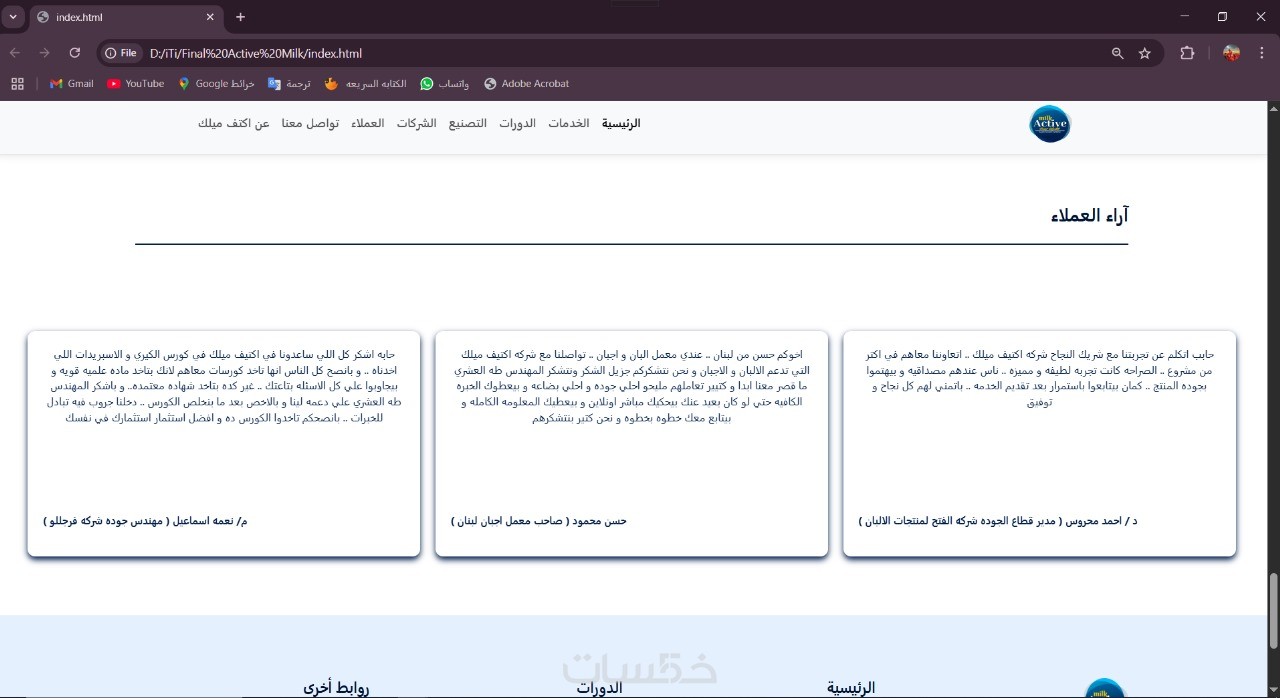Bookmark this page with star icon
Viewport: 1280px width, 698px height.
pyautogui.click(x=1145, y=53)
